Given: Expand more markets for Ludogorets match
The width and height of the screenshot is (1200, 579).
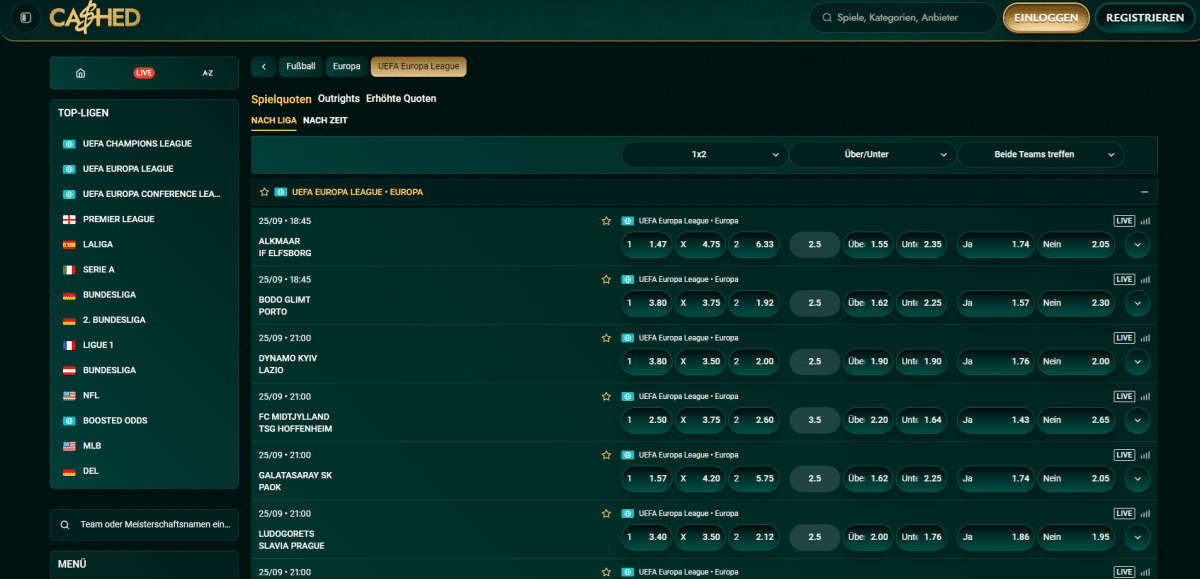Looking at the screenshot, I should tap(1137, 537).
